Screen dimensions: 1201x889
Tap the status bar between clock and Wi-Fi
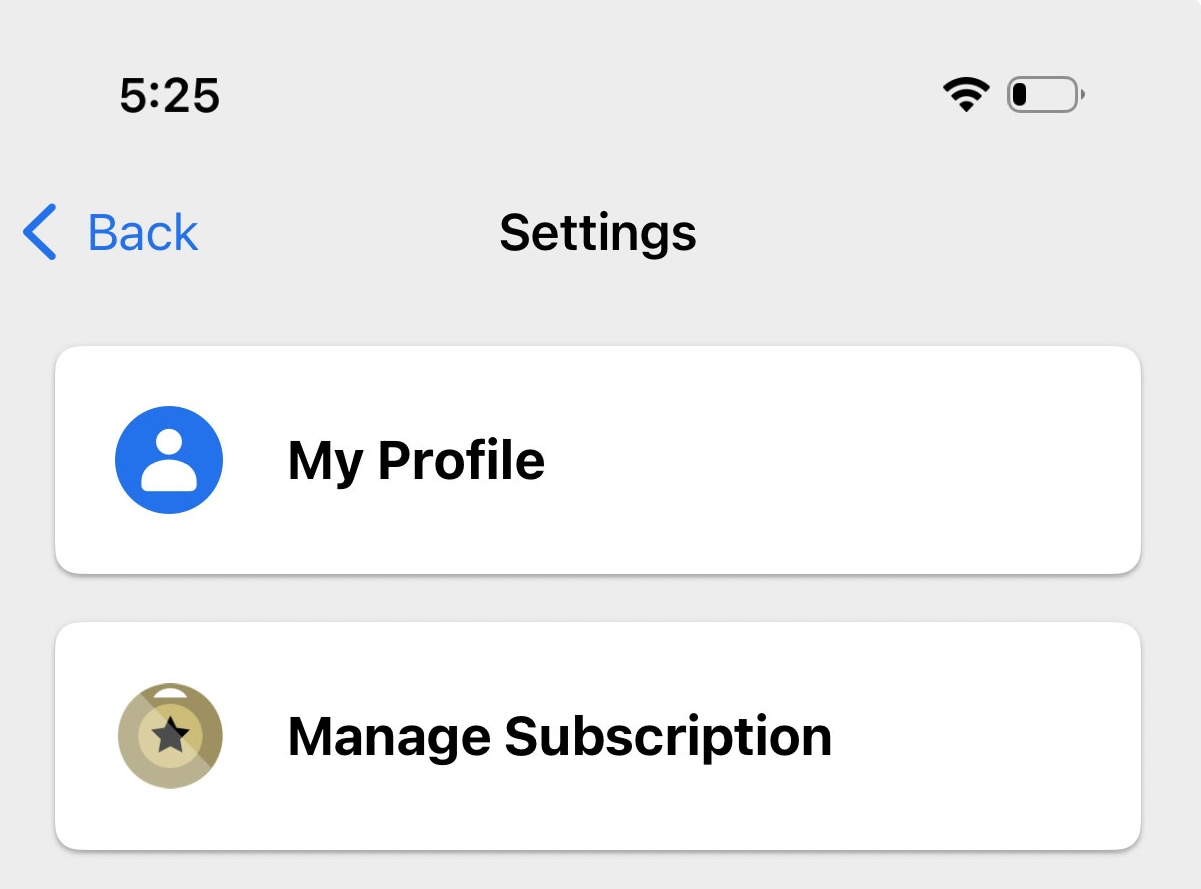[x=580, y=96]
